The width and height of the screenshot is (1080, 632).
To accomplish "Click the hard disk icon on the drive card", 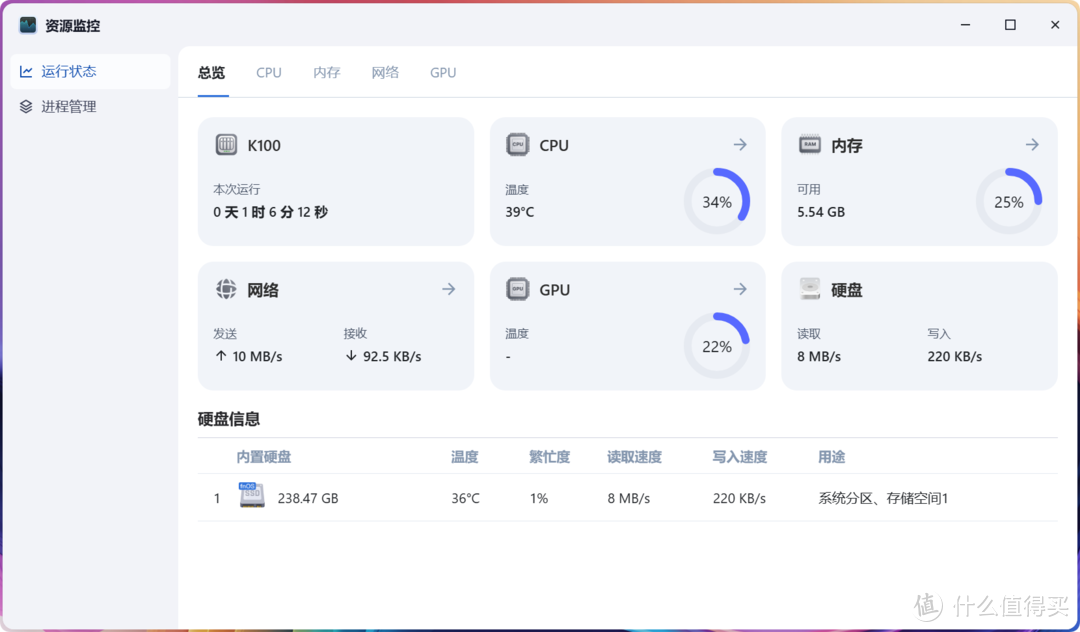I will pos(809,289).
